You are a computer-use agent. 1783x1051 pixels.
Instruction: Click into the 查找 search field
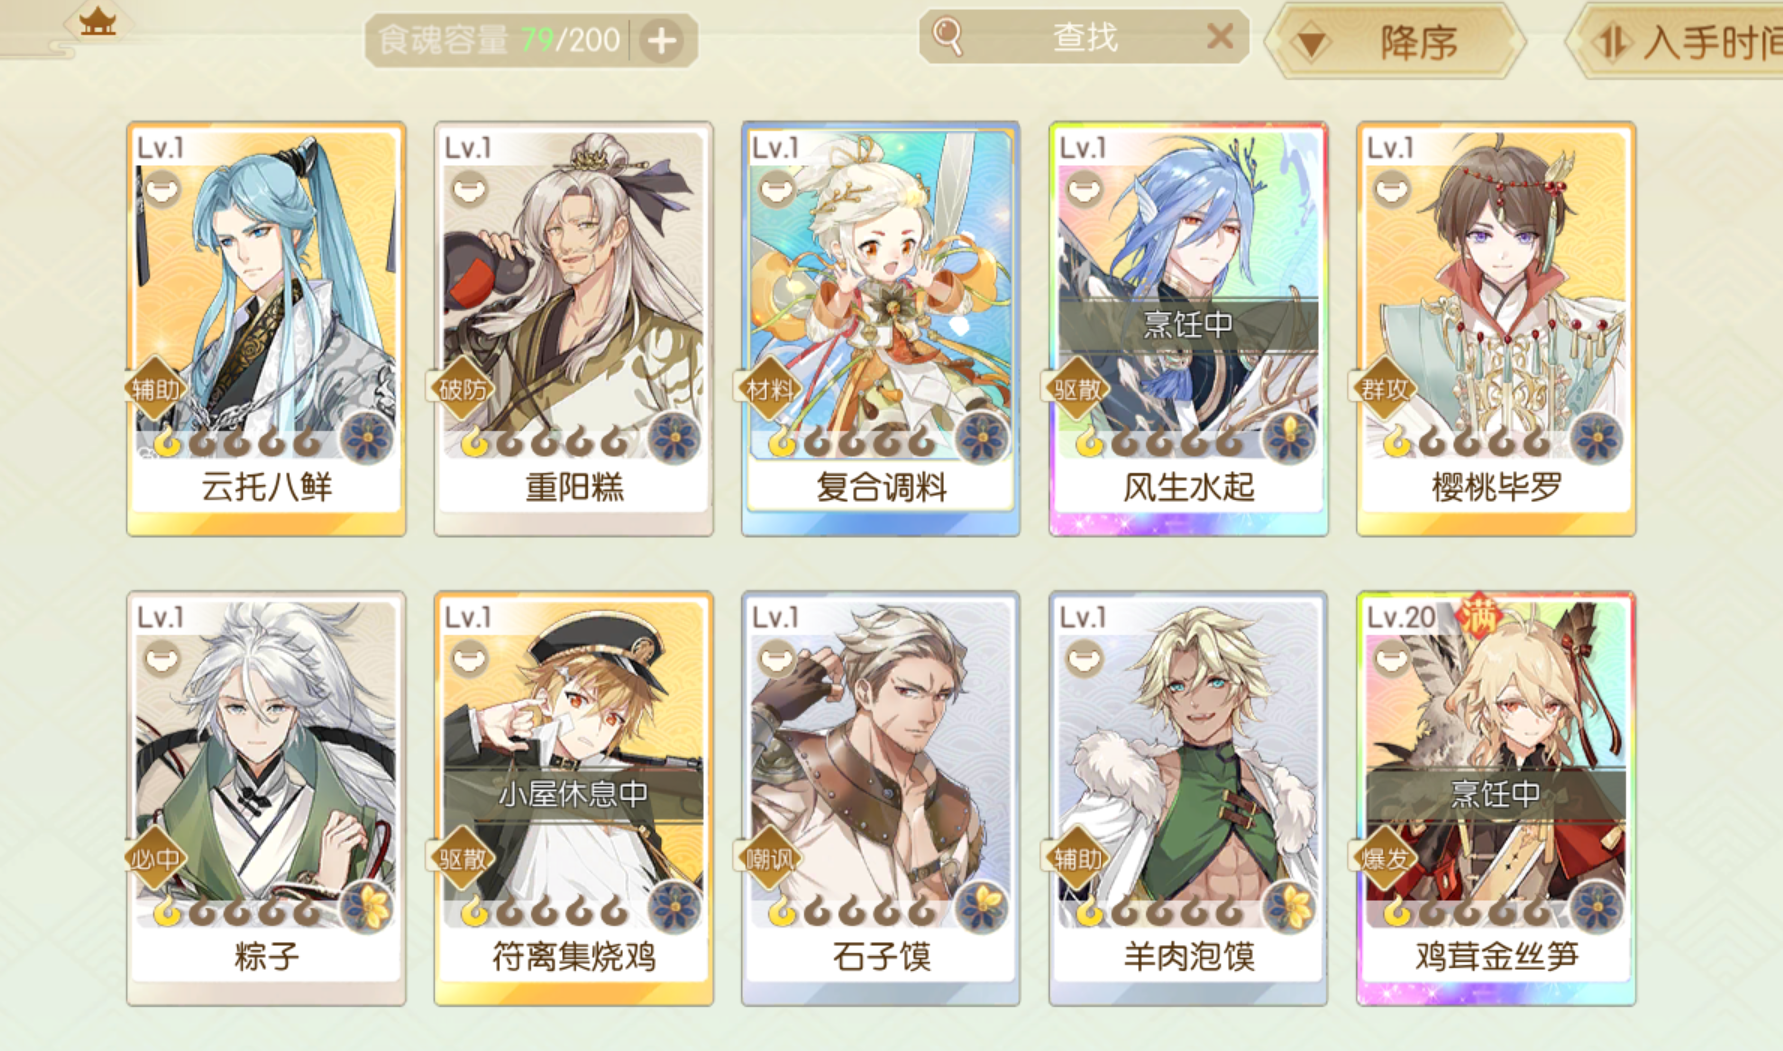1084,37
